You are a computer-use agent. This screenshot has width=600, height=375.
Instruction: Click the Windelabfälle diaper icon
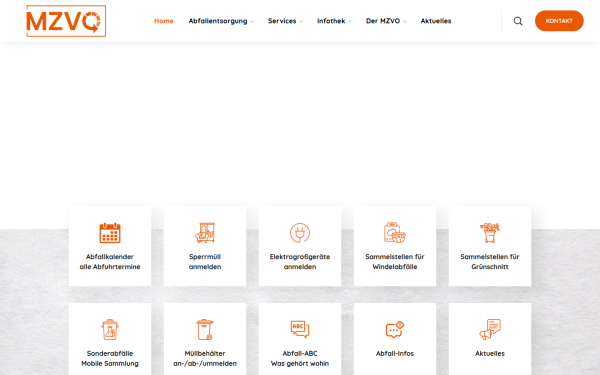[395, 233]
